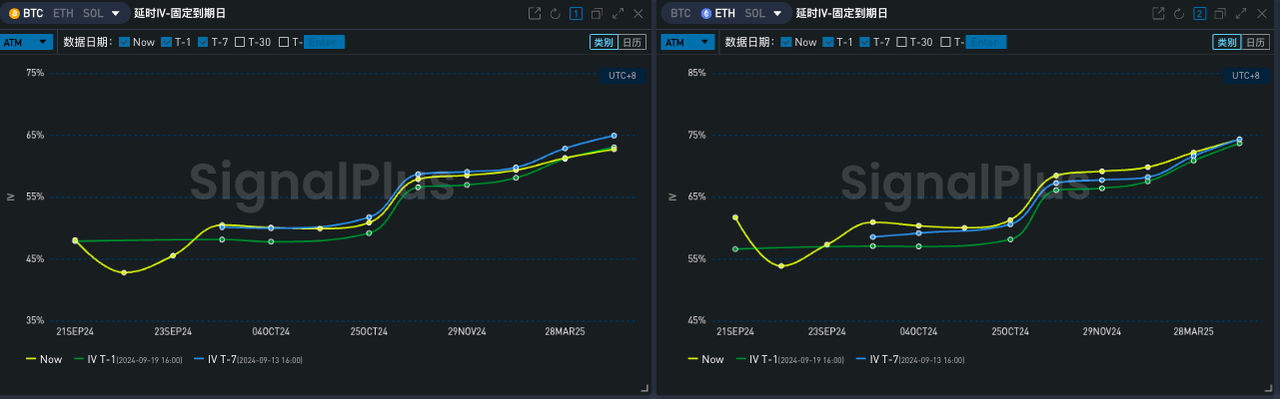The width and height of the screenshot is (1280, 399).
Task: Click 23SEP24 axis label in ETH chart
Action: [x=827, y=331]
